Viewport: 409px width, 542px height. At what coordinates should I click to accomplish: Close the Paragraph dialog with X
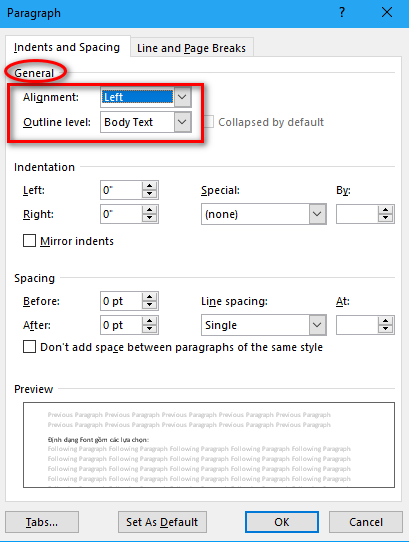(x=387, y=13)
